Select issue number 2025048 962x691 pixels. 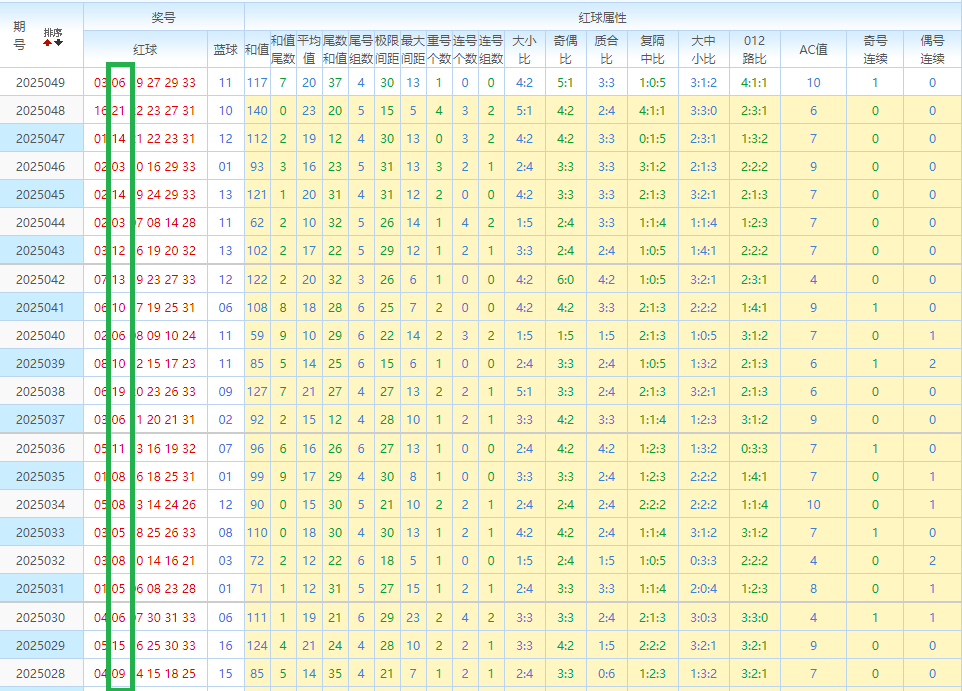[x=40, y=111]
